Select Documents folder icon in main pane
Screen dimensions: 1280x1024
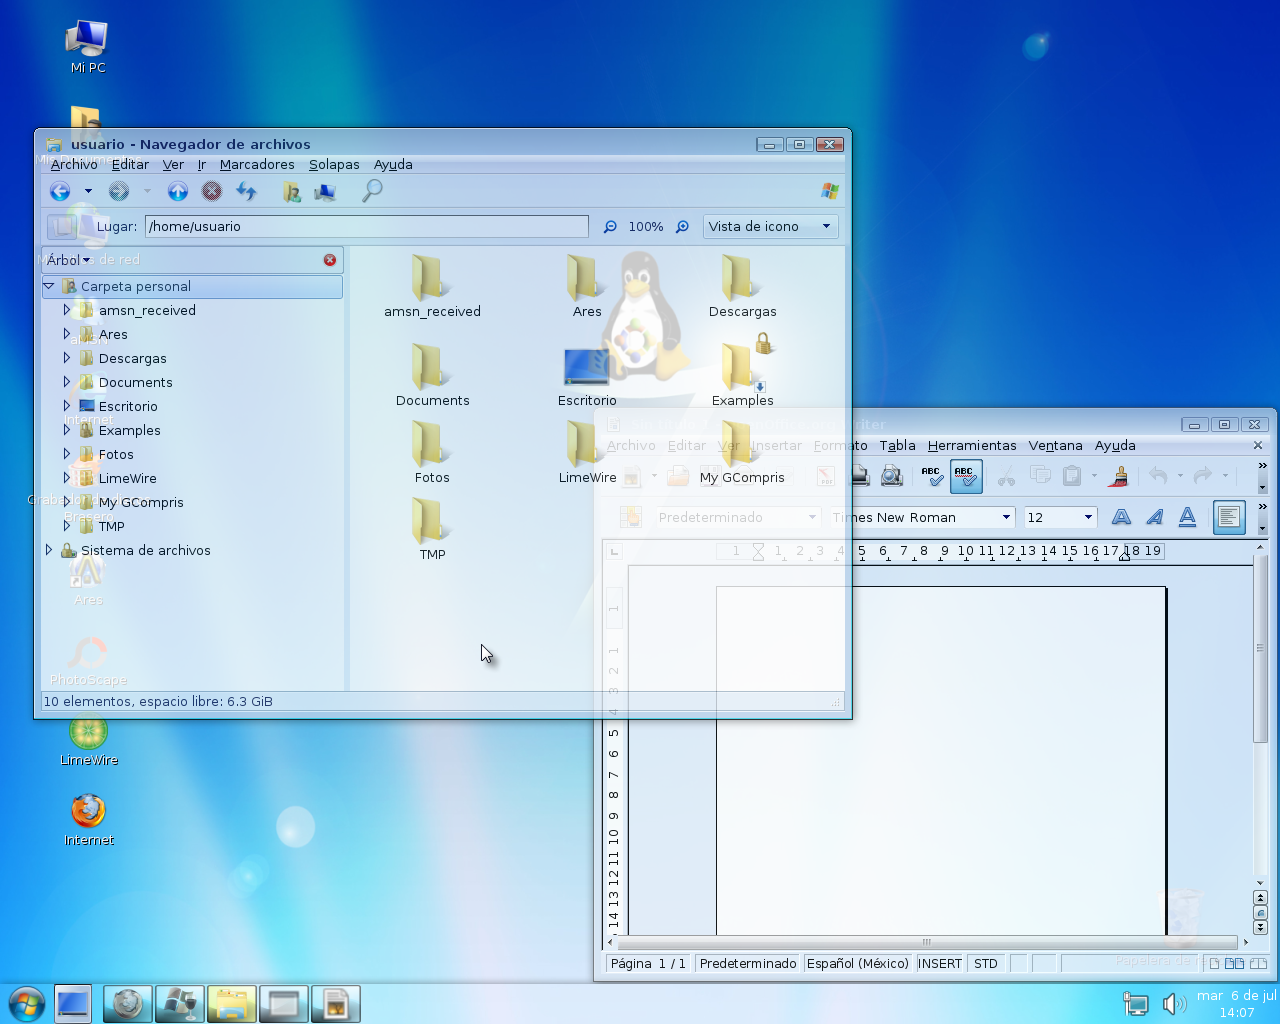(x=432, y=366)
